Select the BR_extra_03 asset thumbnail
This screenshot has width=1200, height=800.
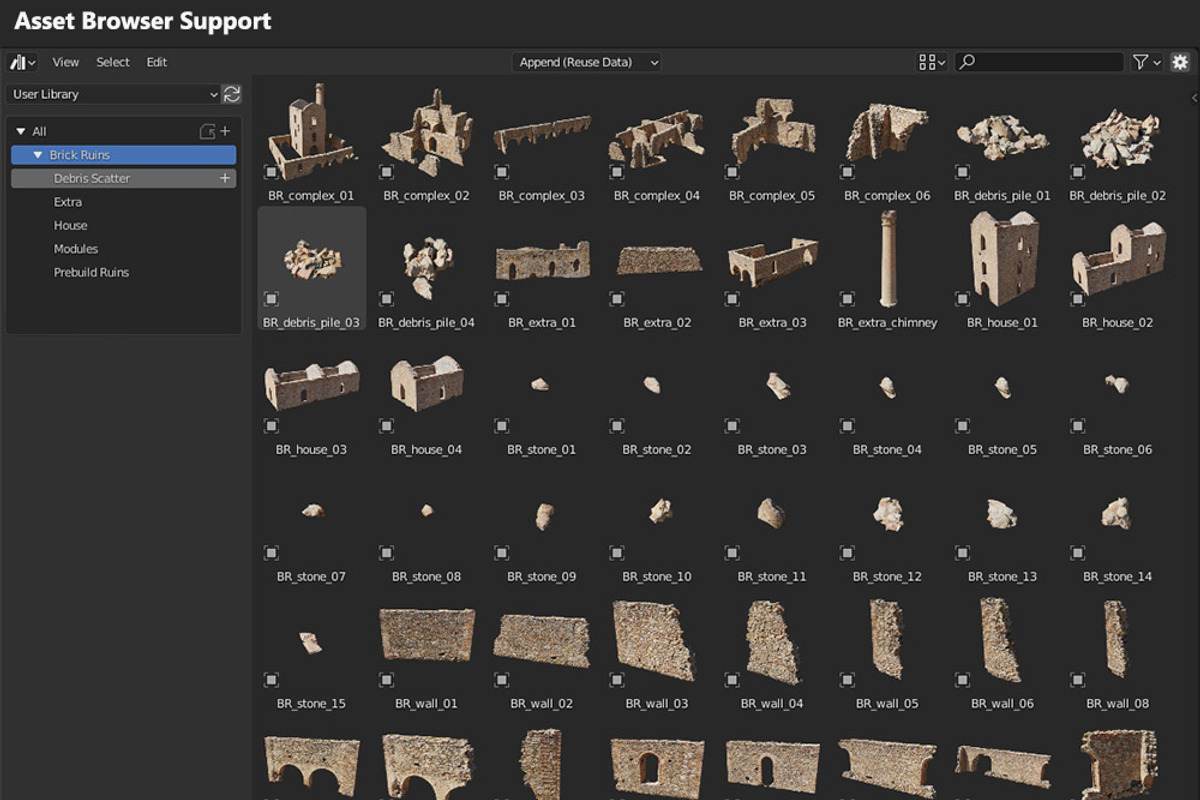(772, 260)
